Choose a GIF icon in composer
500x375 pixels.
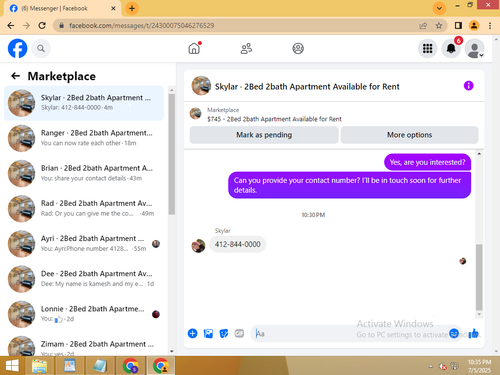point(239,333)
